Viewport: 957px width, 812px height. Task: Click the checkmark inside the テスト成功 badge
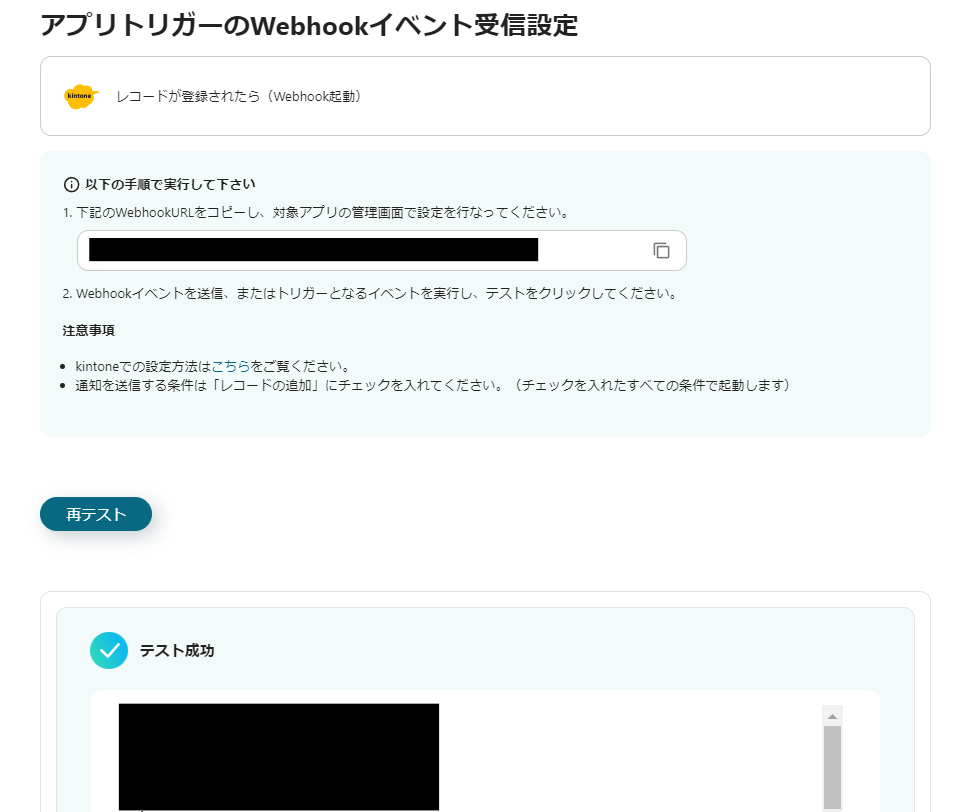tap(109, 650)
